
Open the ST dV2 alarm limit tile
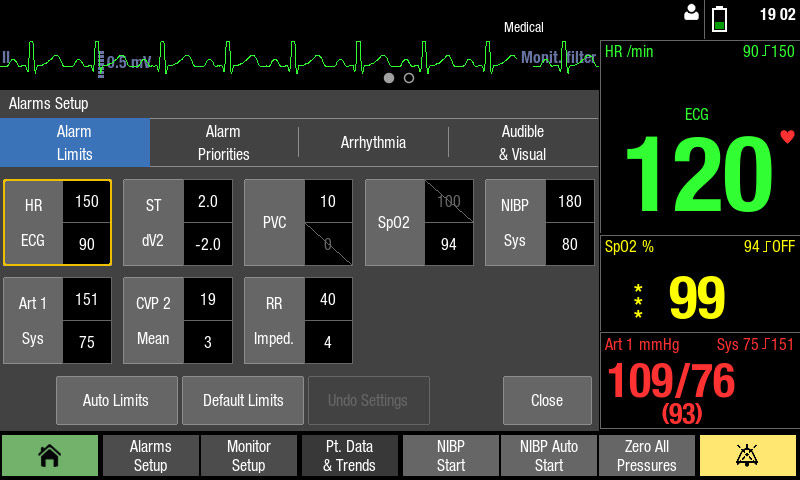pyautogui.click(x=178, y=222)
